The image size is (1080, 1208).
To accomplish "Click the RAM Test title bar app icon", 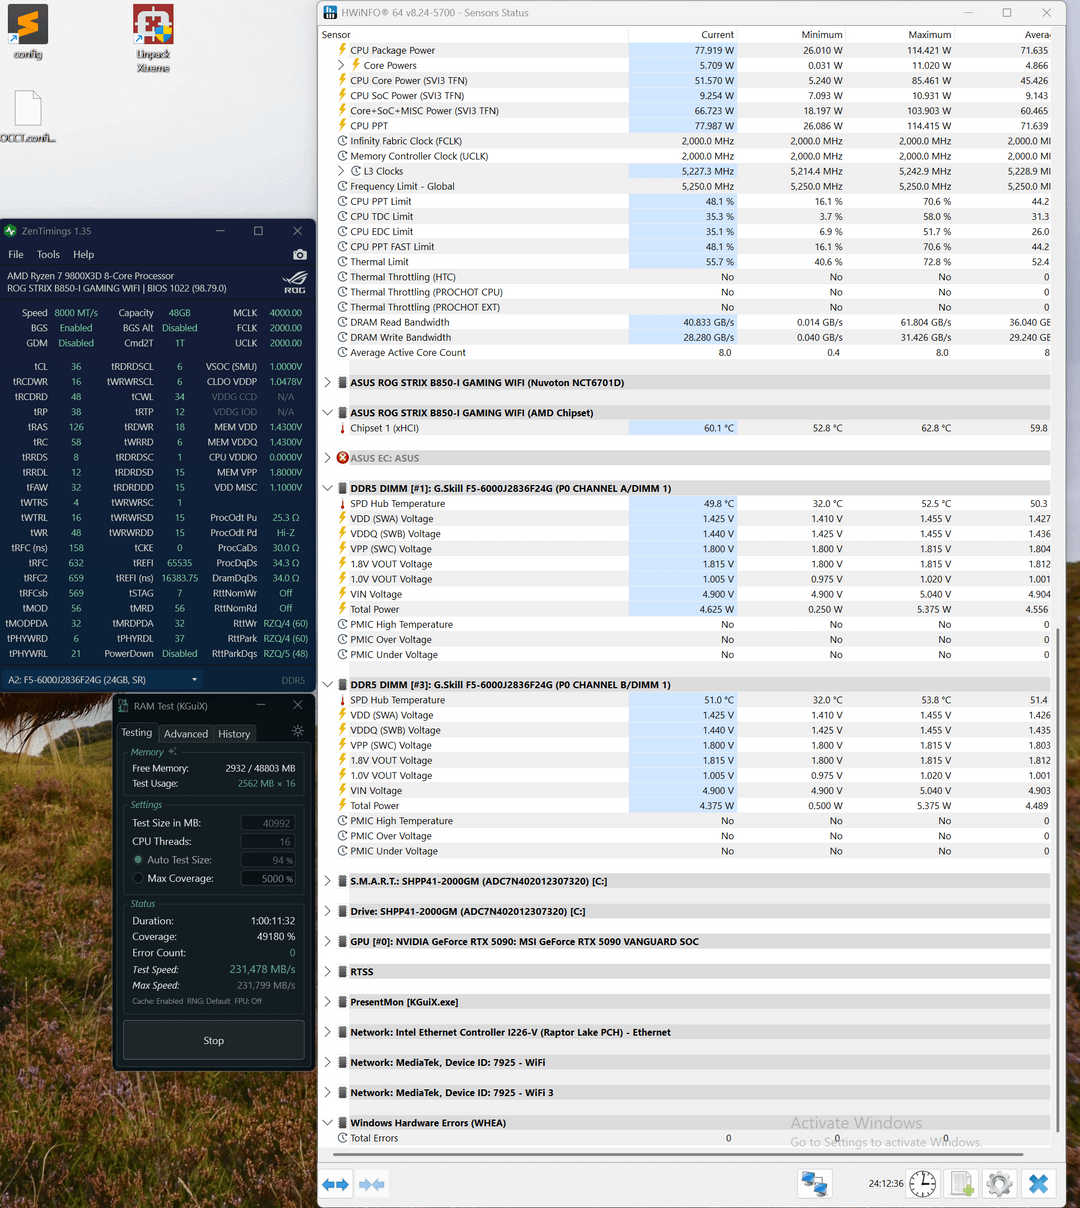I will 123,706.
